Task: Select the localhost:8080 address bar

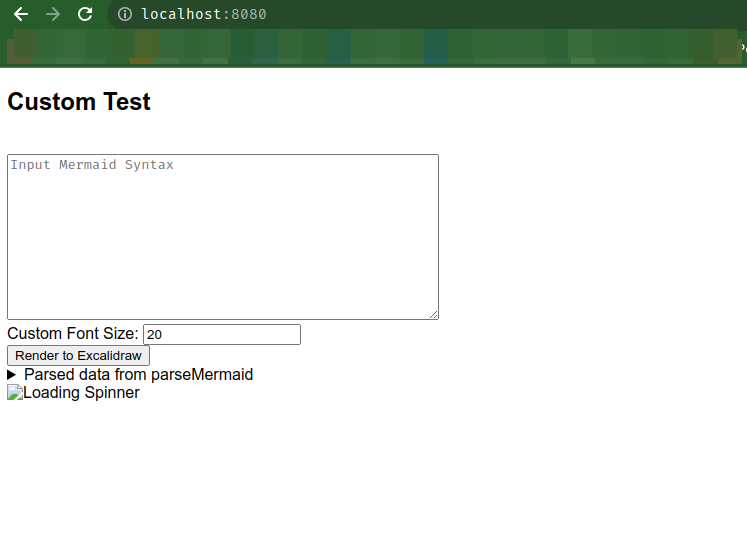Action: (x=427, y=14)
